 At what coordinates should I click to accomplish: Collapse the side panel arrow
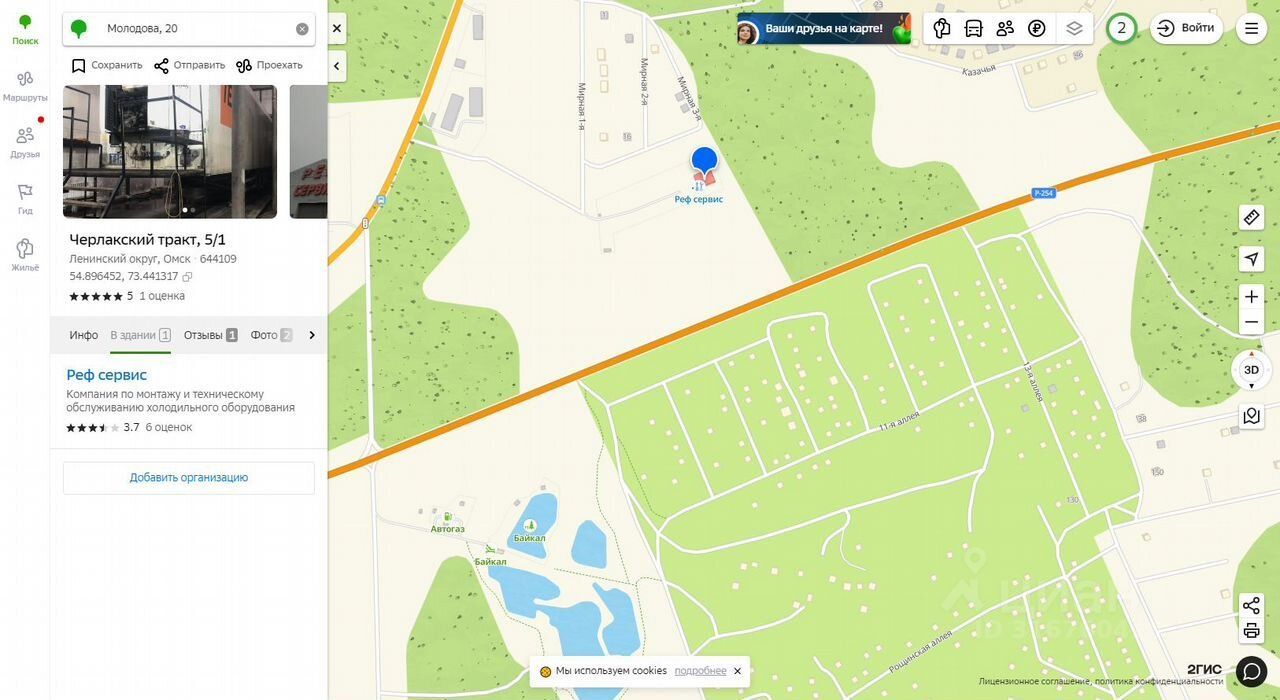[x=337, y=66]
